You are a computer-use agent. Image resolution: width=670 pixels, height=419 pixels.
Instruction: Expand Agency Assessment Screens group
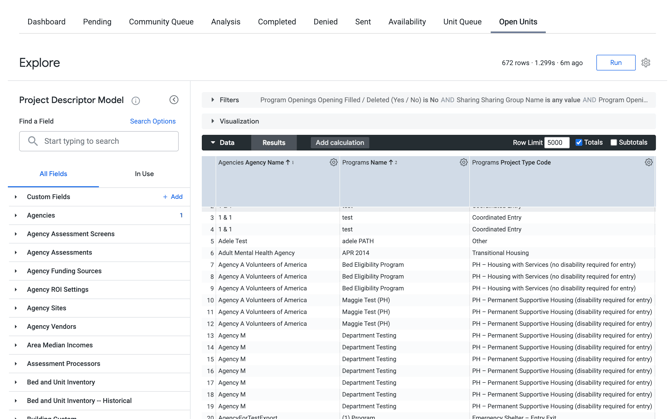(16, 234)
